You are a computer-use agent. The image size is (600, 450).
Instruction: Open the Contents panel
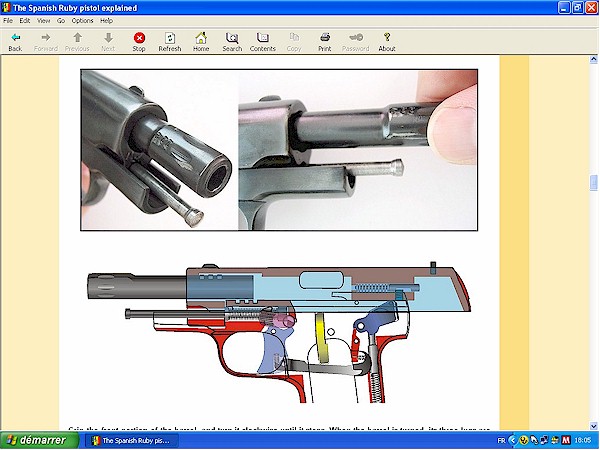(263, 42)
